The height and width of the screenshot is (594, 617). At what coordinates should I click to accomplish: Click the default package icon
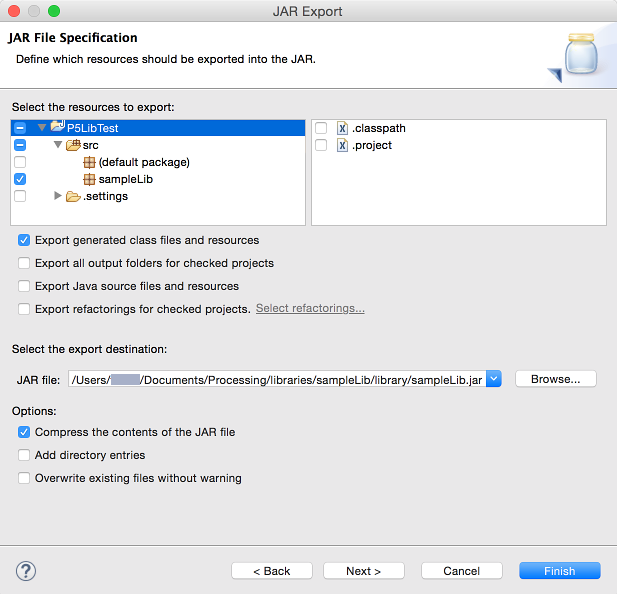tap(89, 162)
